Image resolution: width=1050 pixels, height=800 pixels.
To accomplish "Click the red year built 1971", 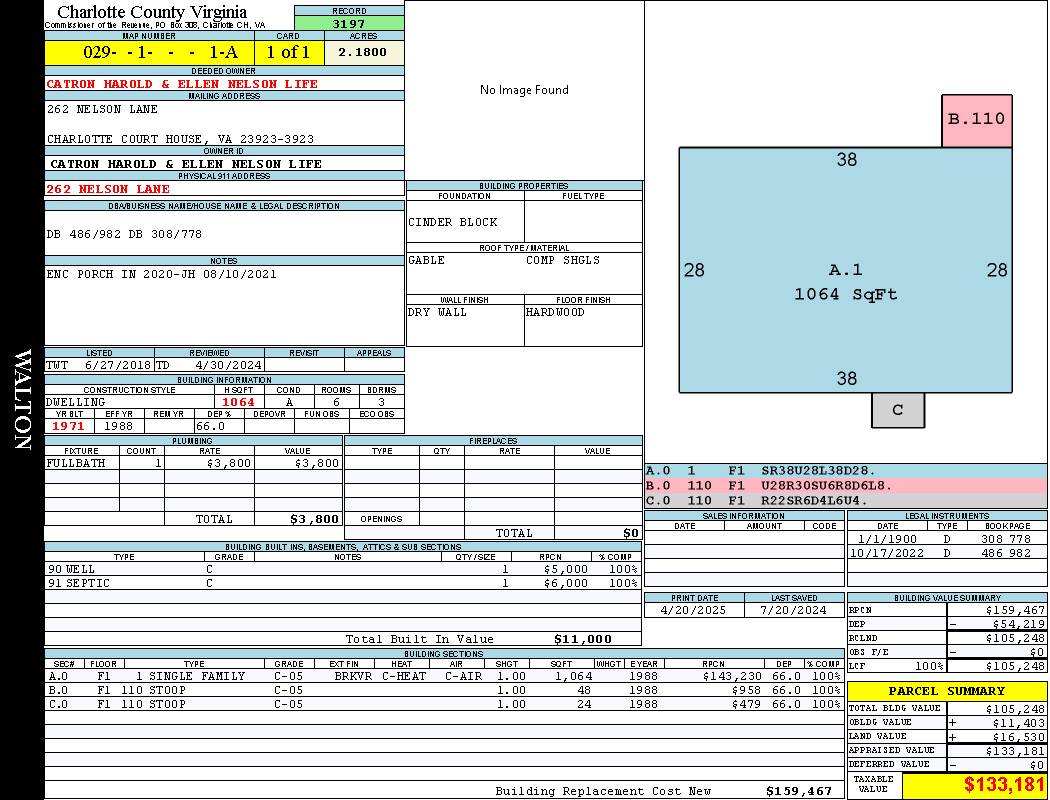I will pos(69,426).
